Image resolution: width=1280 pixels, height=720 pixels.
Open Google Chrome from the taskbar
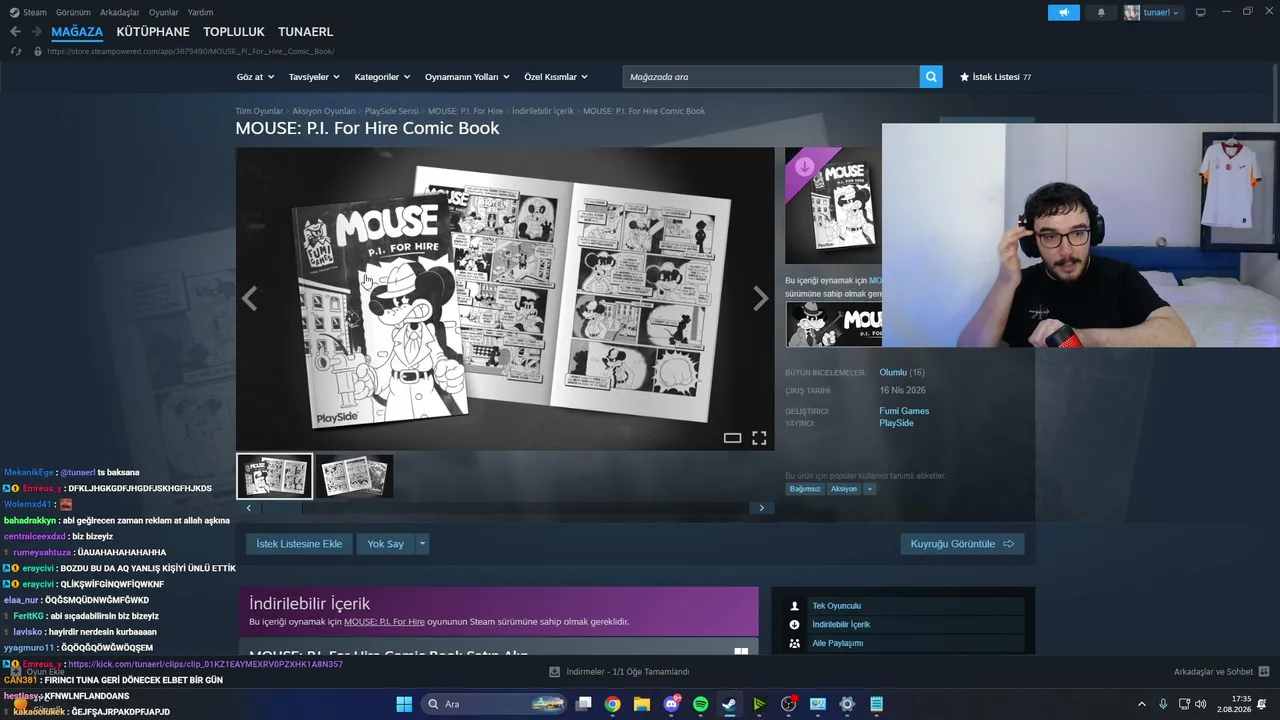[613, 704]
